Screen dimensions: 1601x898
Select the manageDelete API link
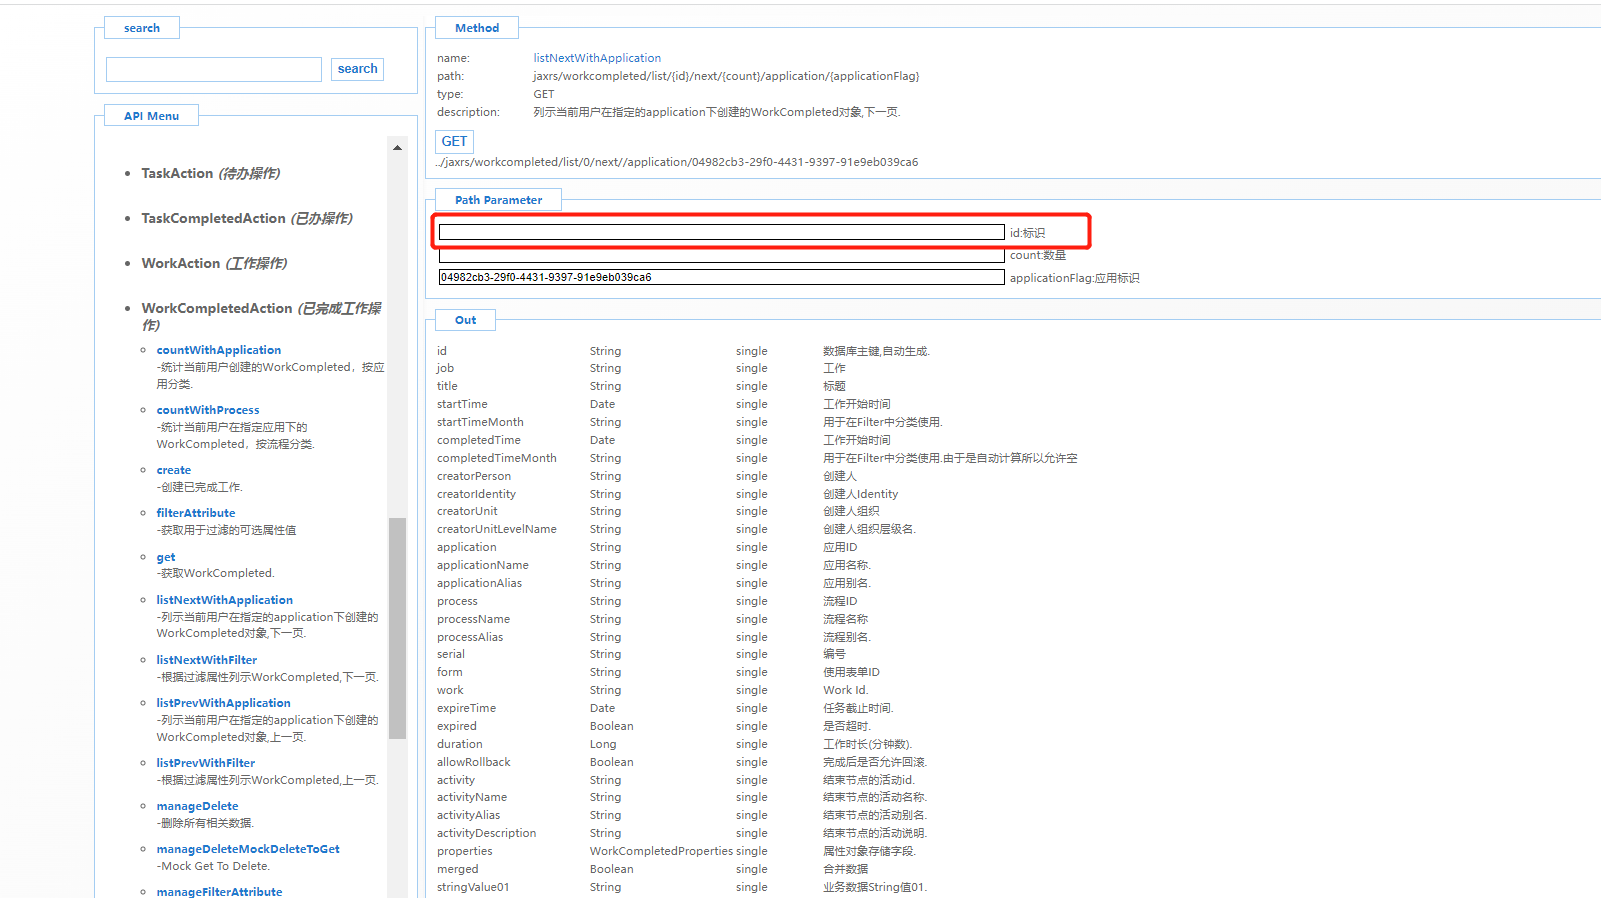point(197,806)
